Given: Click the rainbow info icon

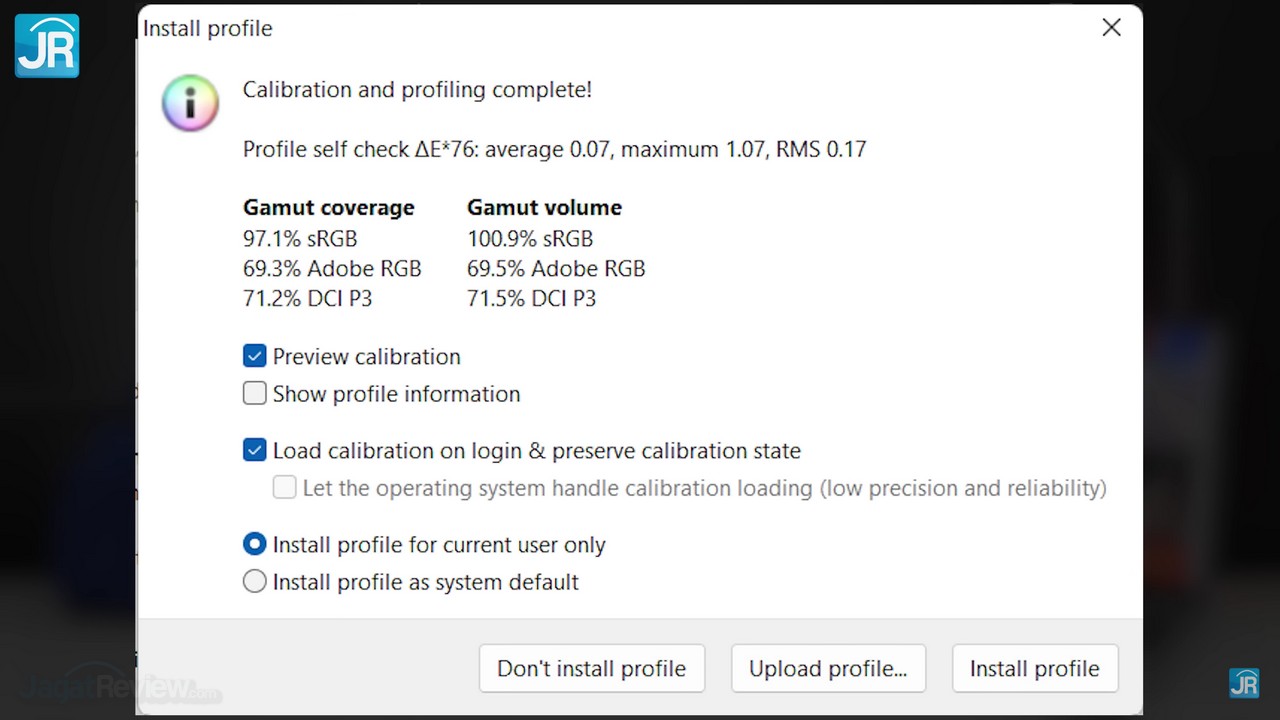Looking at the screenshot, I should (x=190, y=103).
